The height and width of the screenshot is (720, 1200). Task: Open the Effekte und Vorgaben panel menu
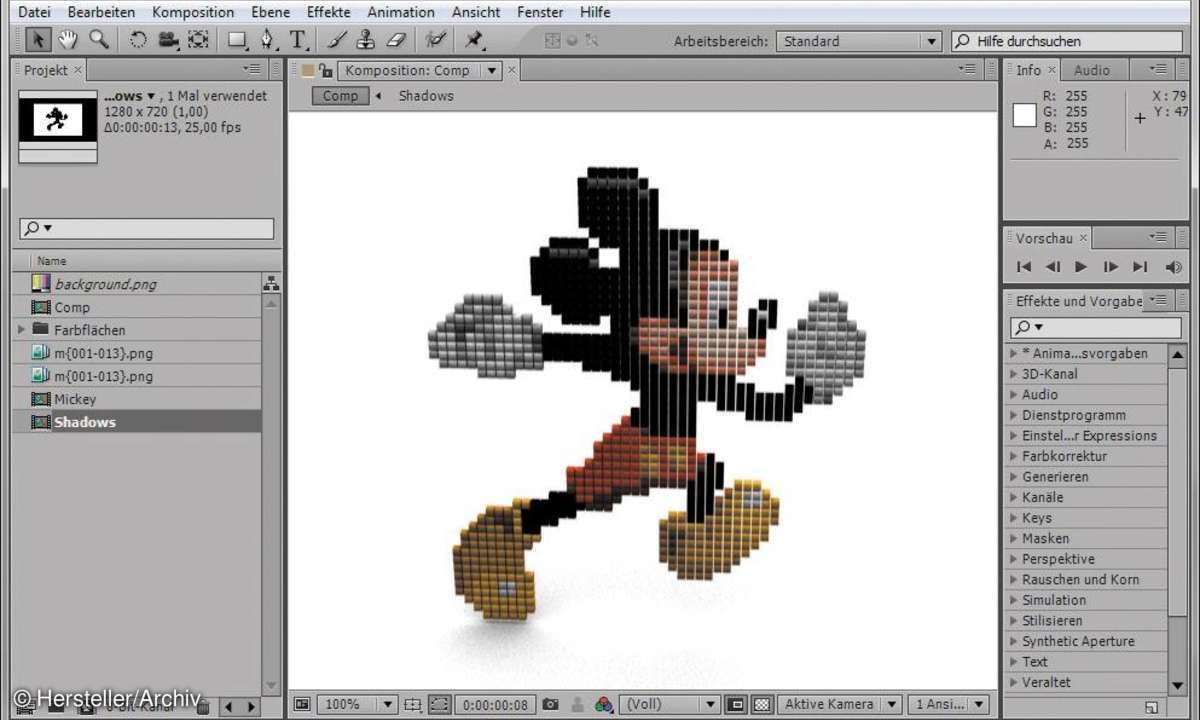click(1159, 300)
